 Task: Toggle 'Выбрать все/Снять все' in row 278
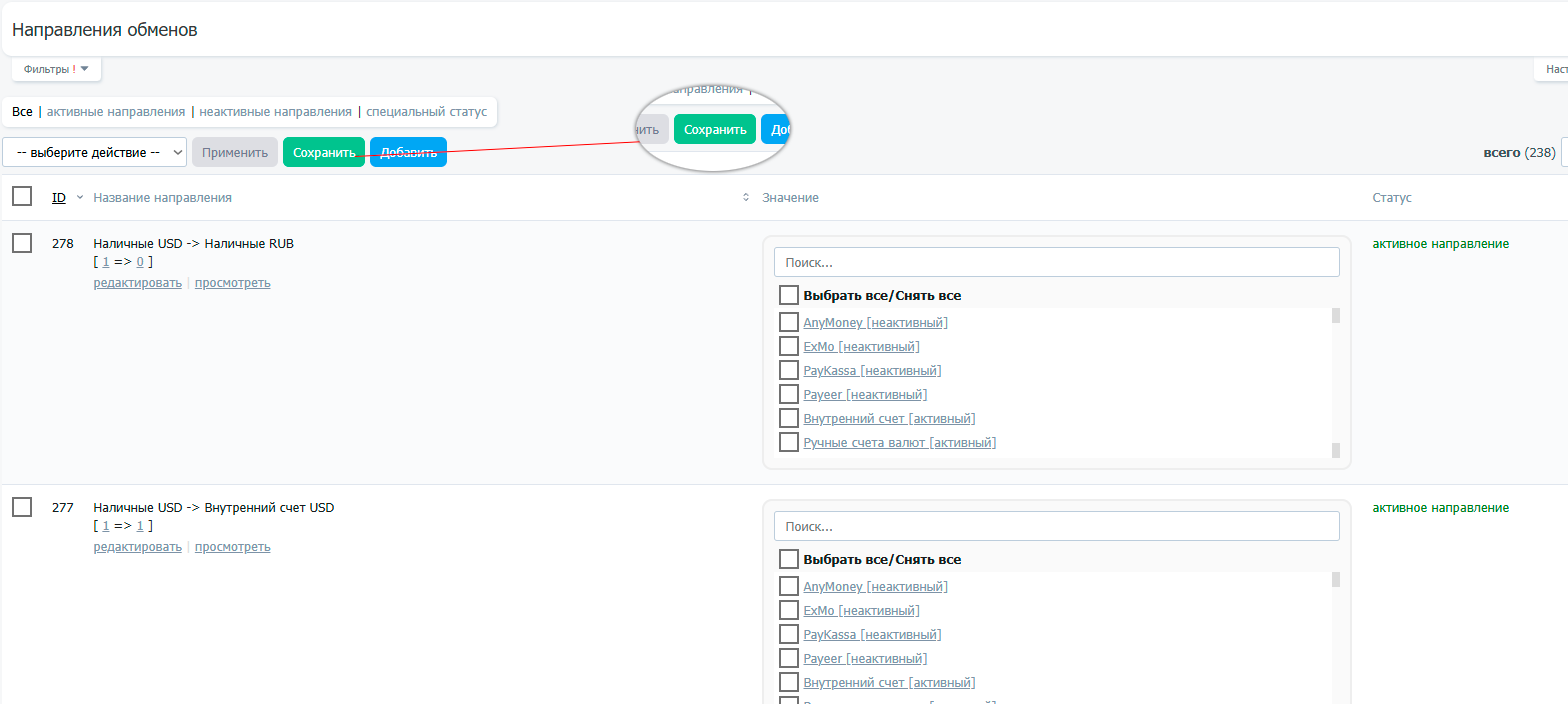[789, 295]
